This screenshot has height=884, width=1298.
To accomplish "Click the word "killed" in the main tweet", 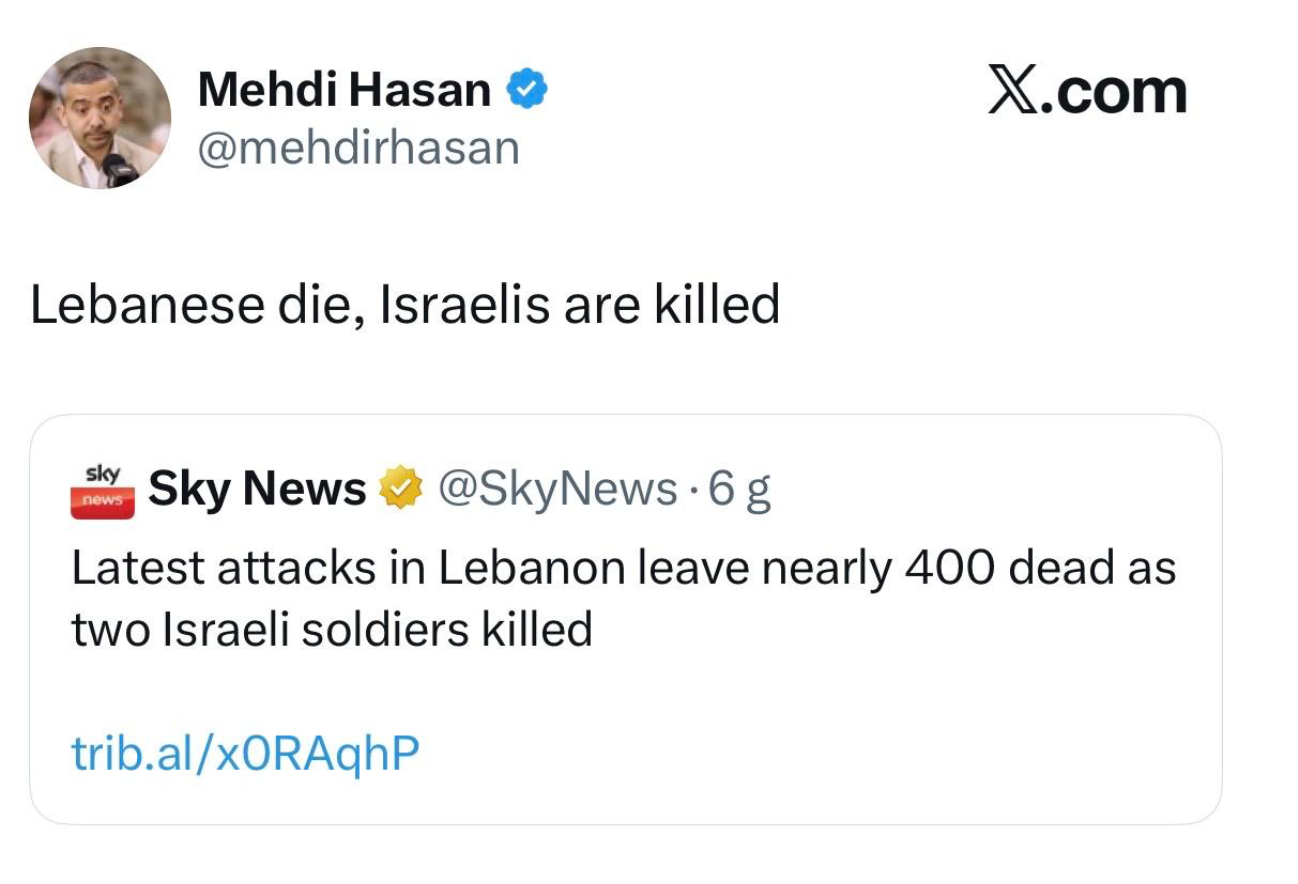I will pyautogui.click(x=716, y=304).
